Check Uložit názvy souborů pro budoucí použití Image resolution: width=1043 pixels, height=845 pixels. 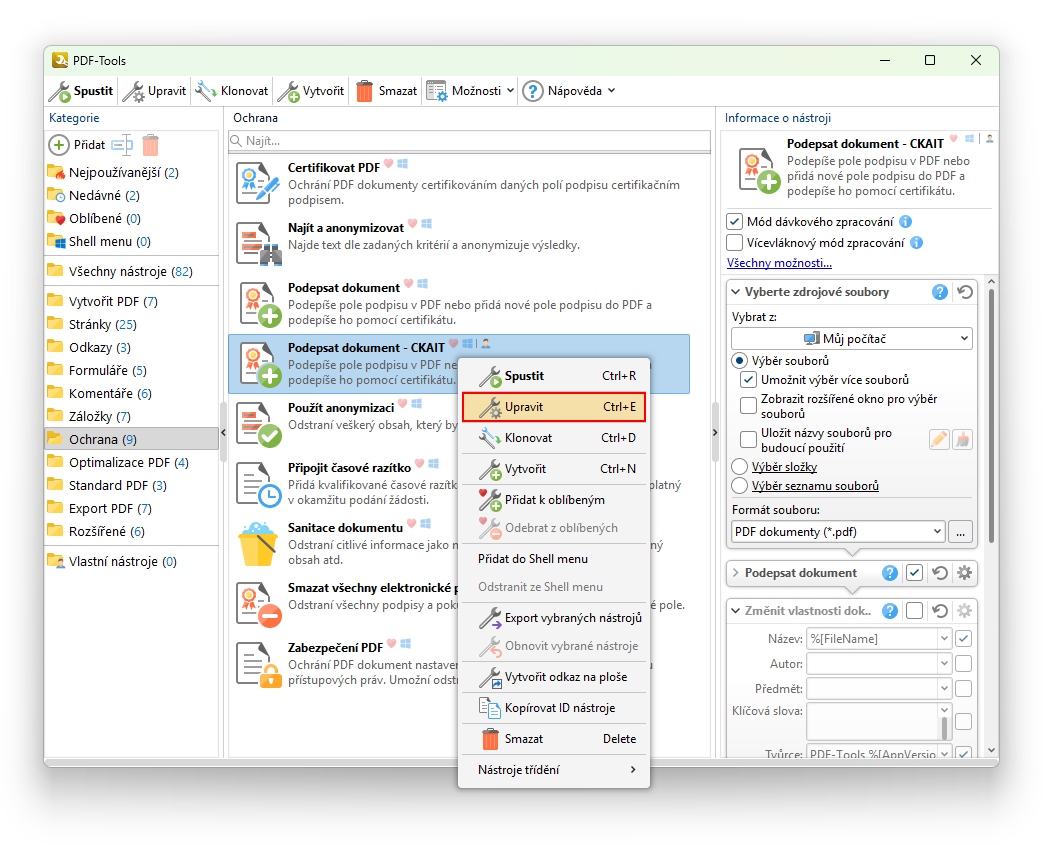point(748,440)
